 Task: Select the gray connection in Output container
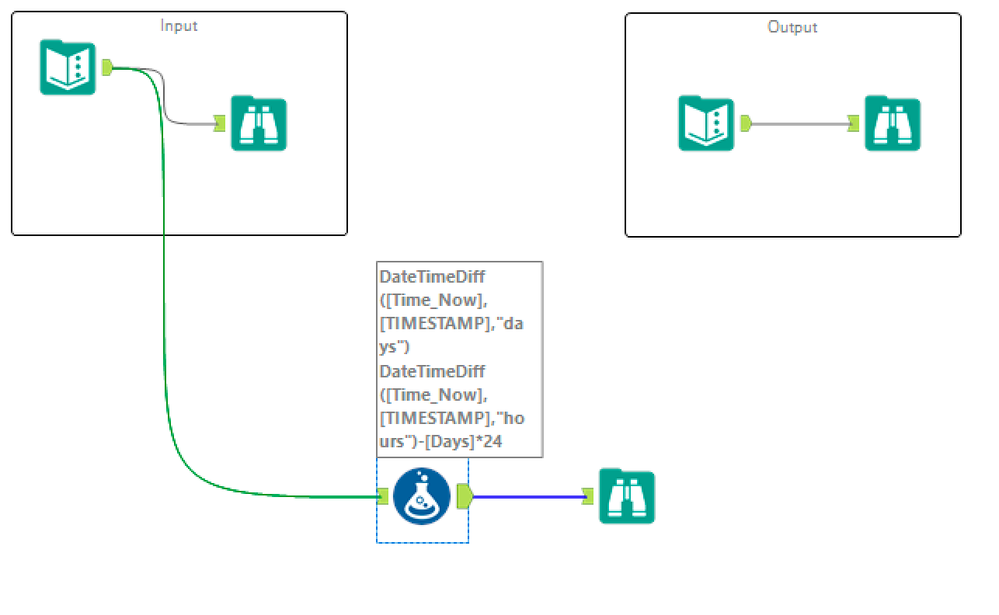click(800, 124)
